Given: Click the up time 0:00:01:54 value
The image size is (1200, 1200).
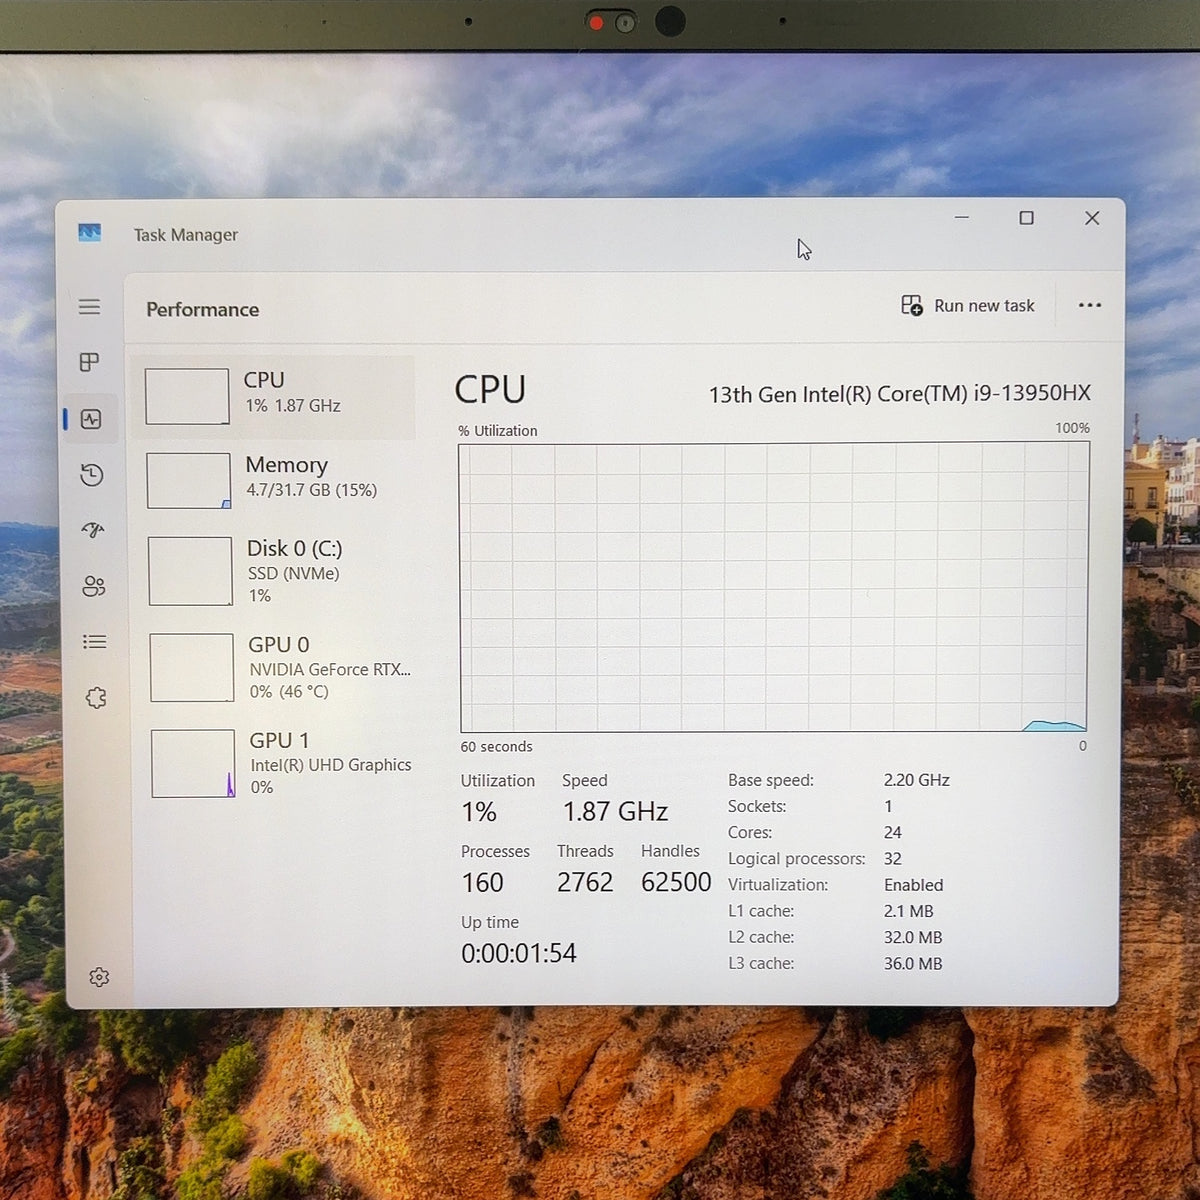Looking at the screenshot, I should [519, 954].
